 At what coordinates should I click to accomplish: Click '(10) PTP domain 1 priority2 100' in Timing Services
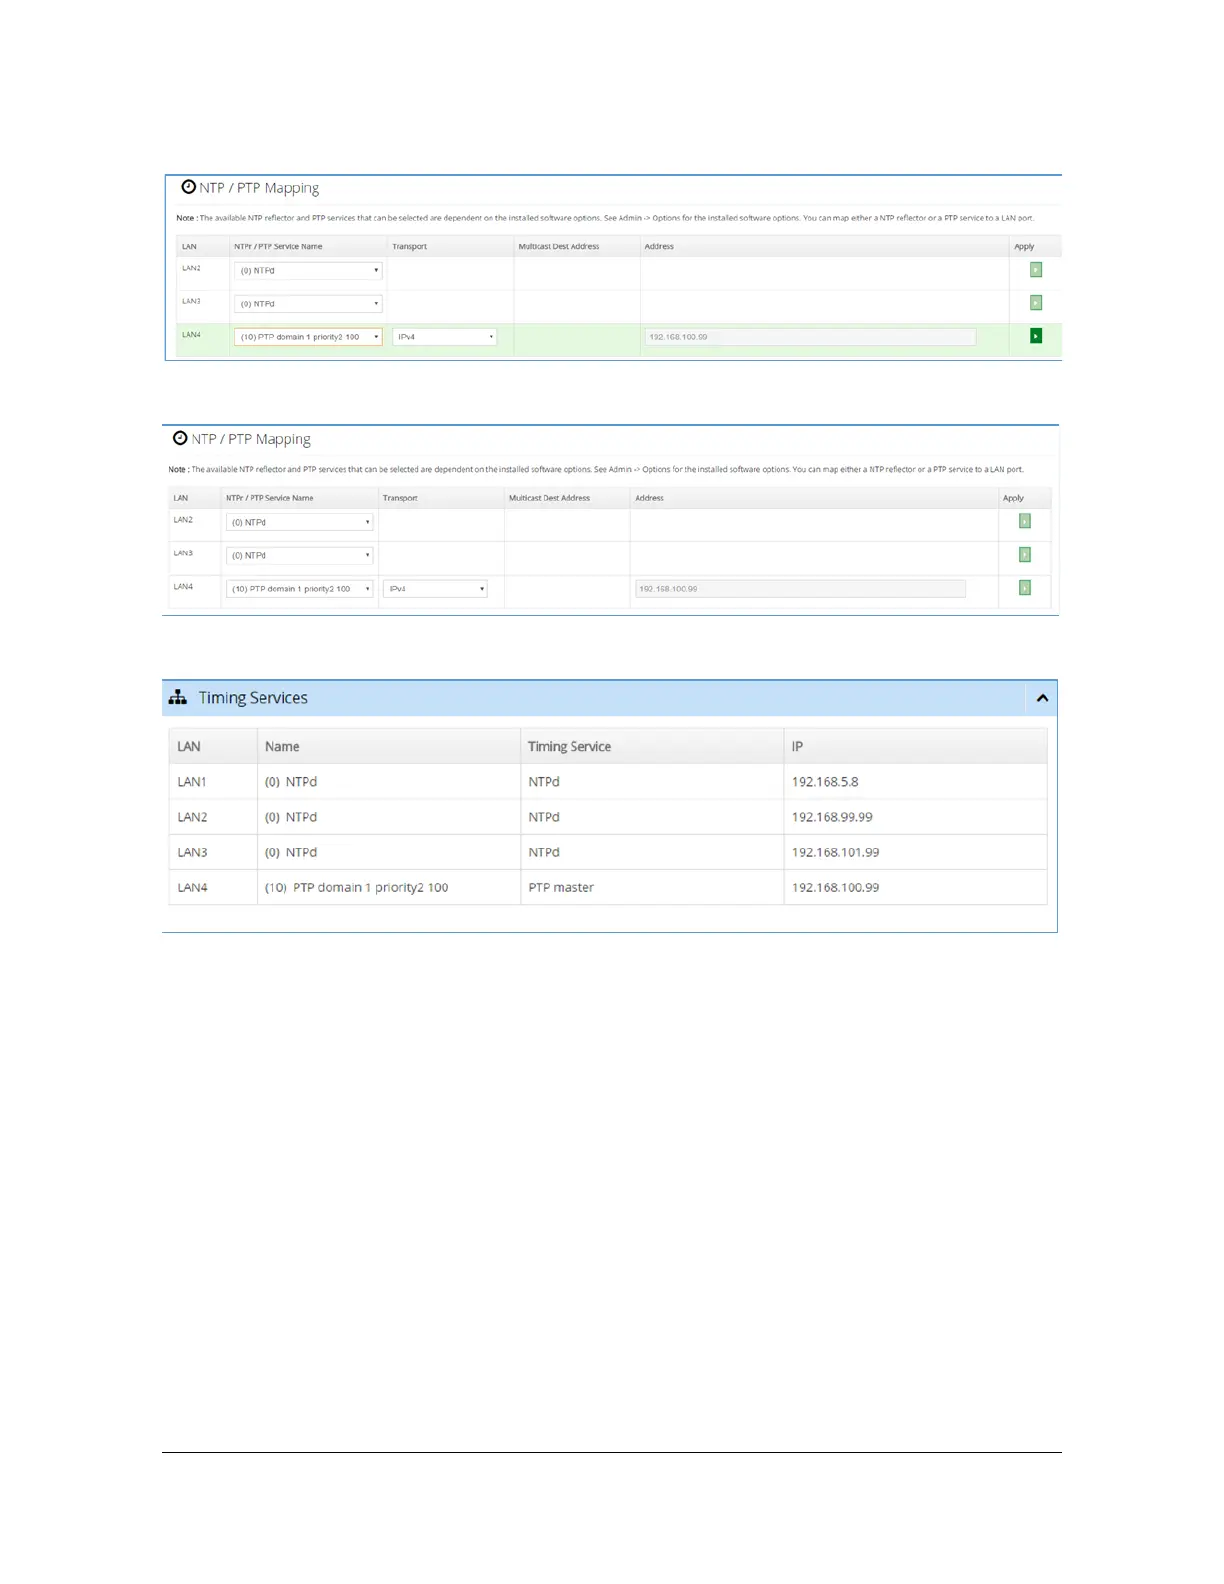(x=356, y=887)
